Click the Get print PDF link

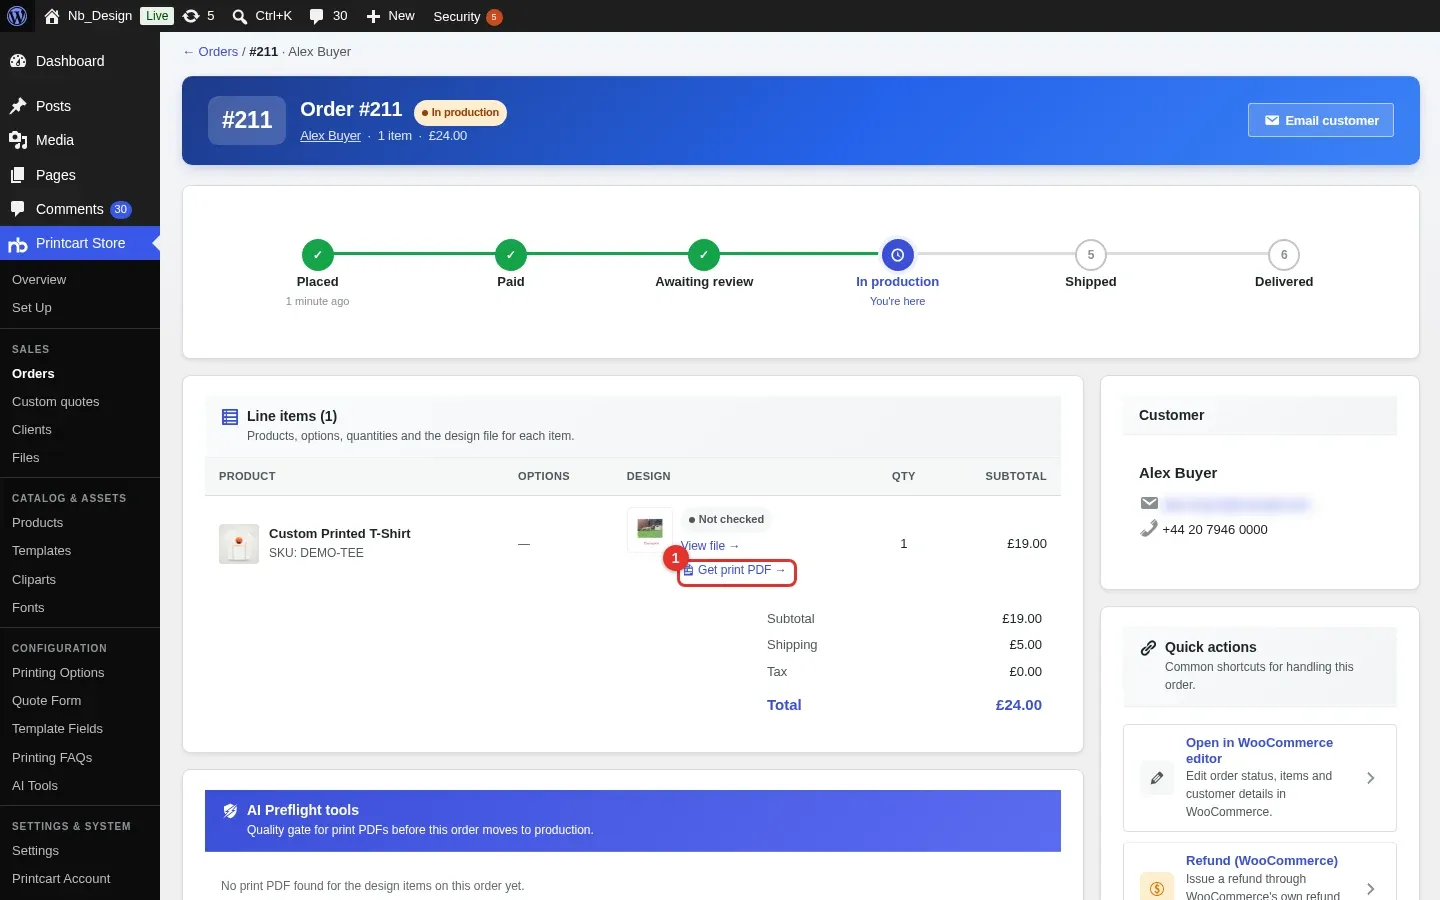[x=737, y=571]
